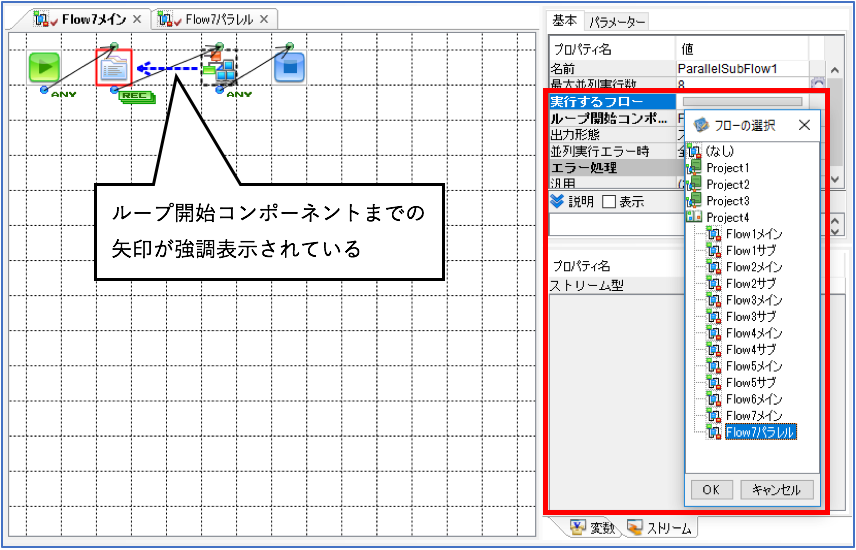Image resolution: width=856 pixels, height=550 pixels.
Task: Select the green Start component icon
Action: pyautogui.click(x=44, y=68)
